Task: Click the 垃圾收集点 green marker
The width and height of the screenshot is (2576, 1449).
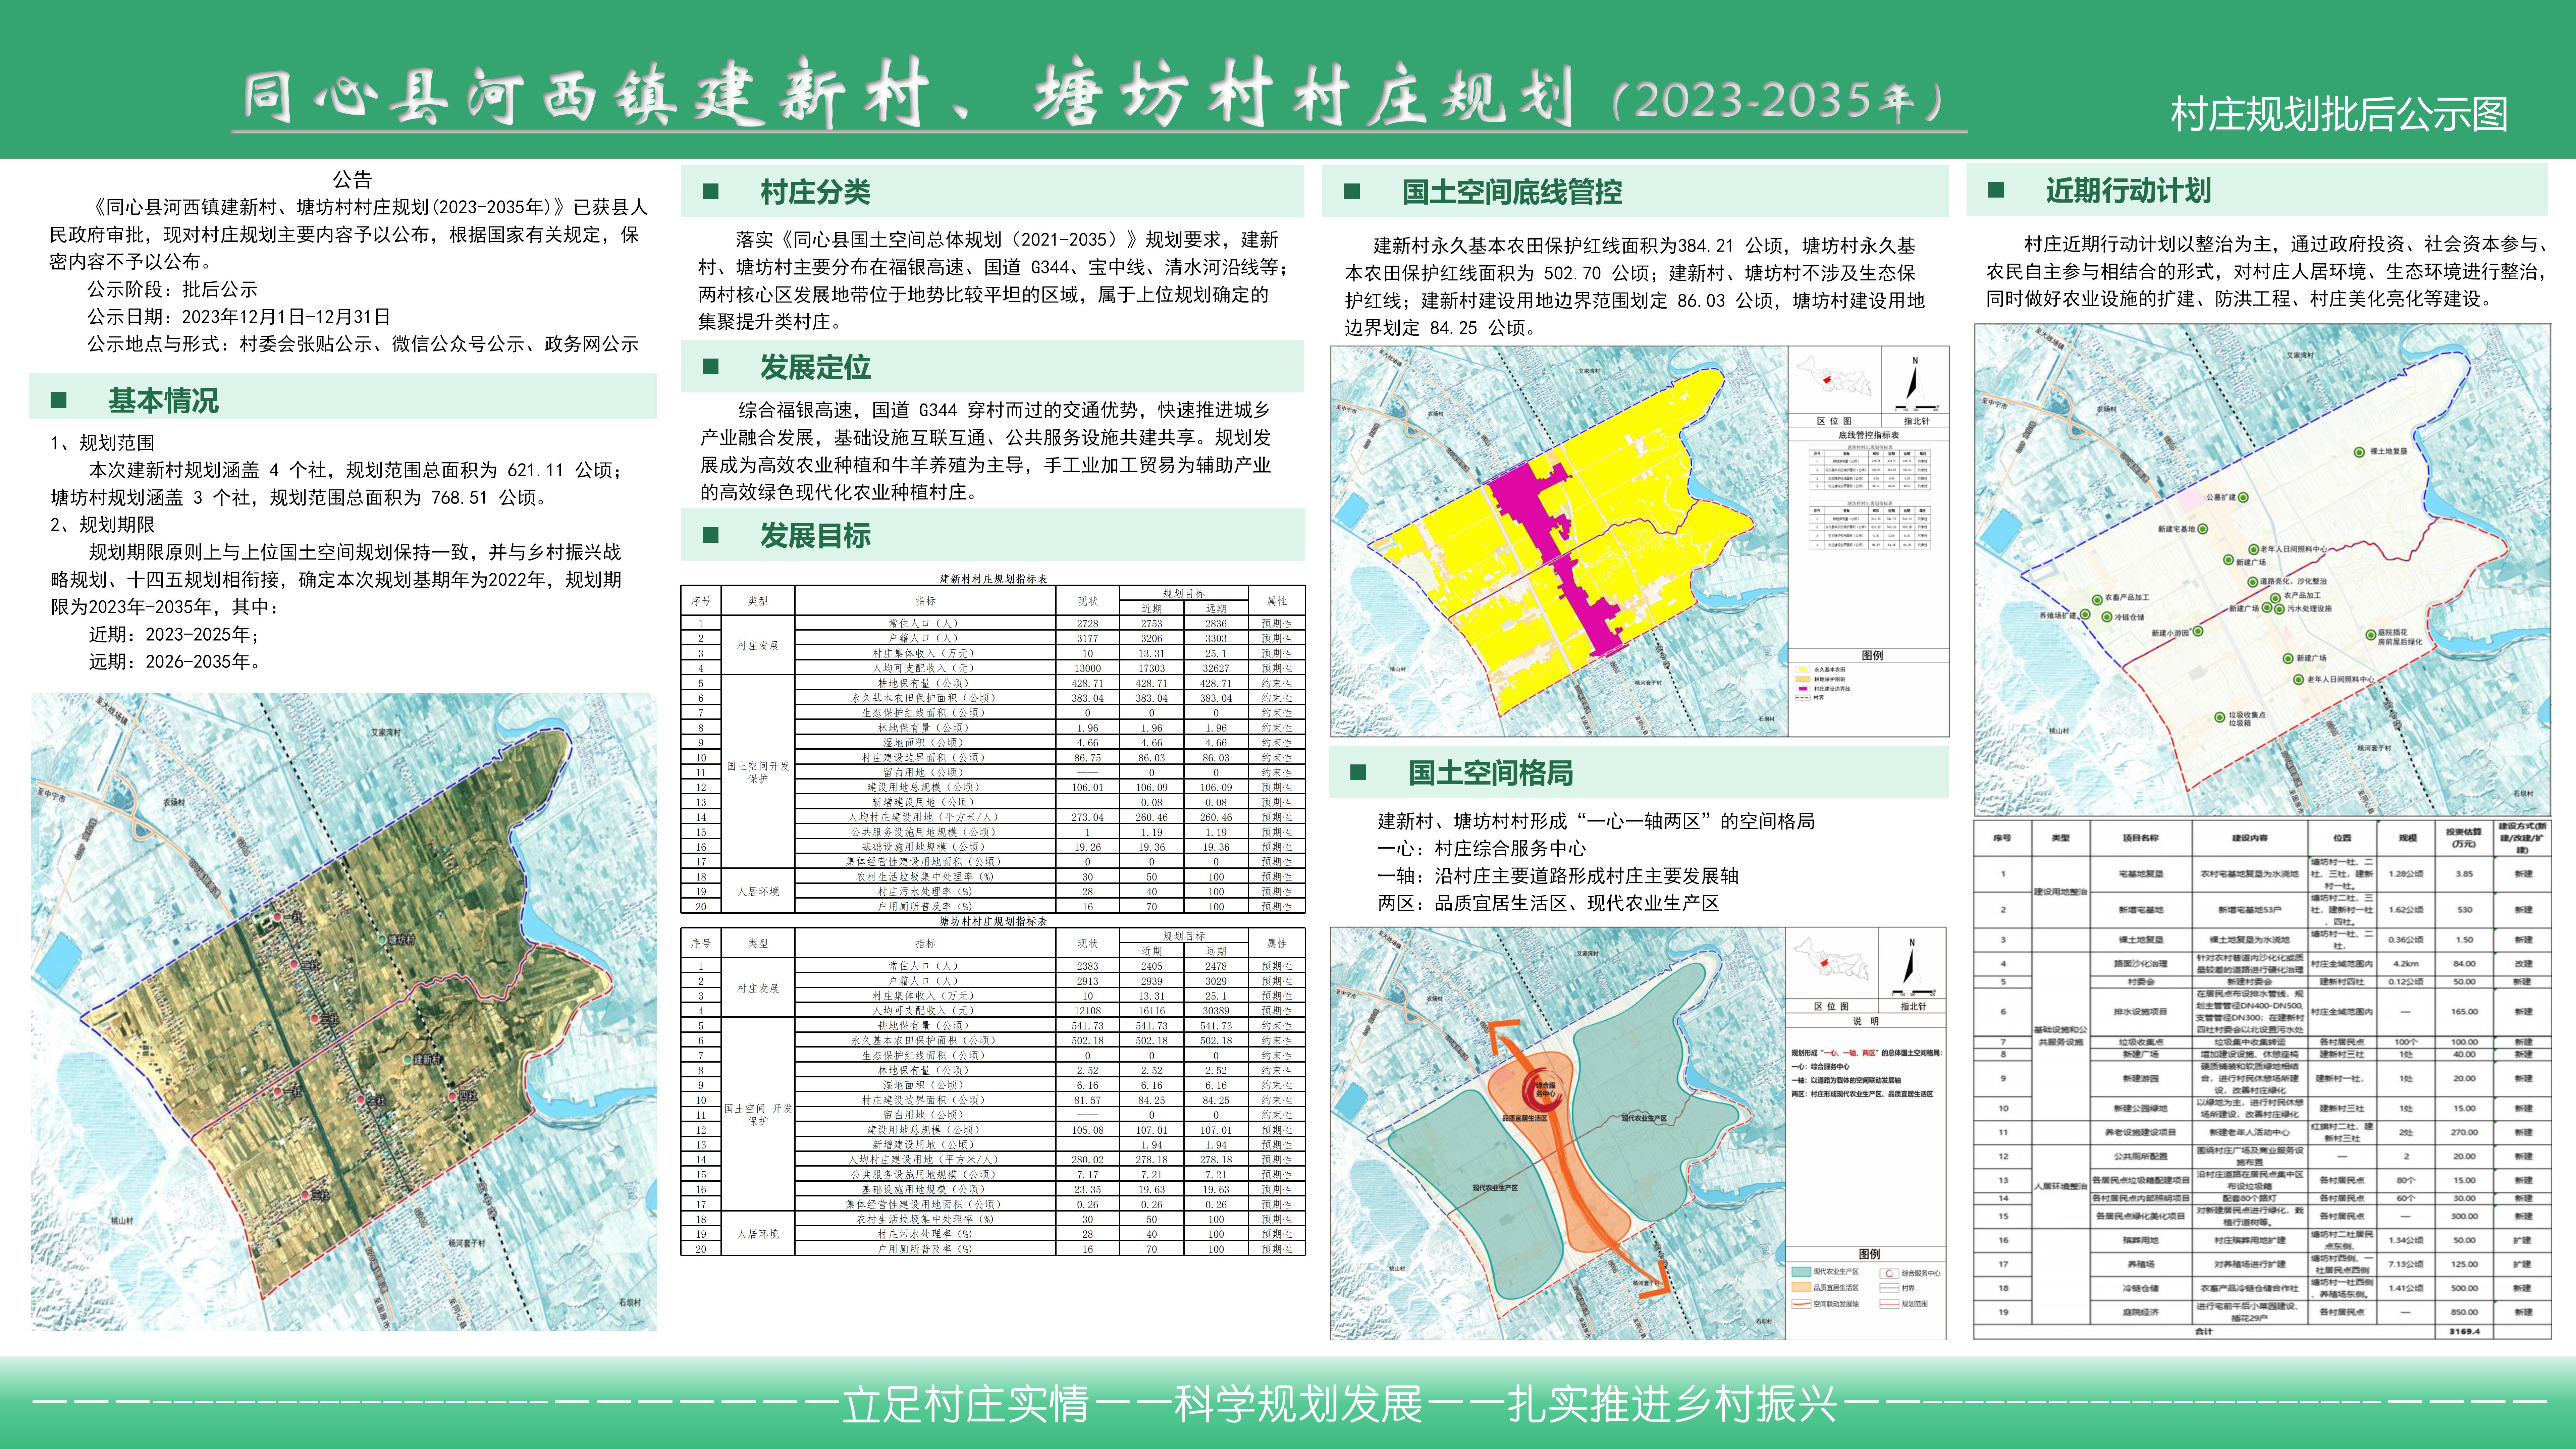Action: pyautogui.click(x=2220, y=717)
